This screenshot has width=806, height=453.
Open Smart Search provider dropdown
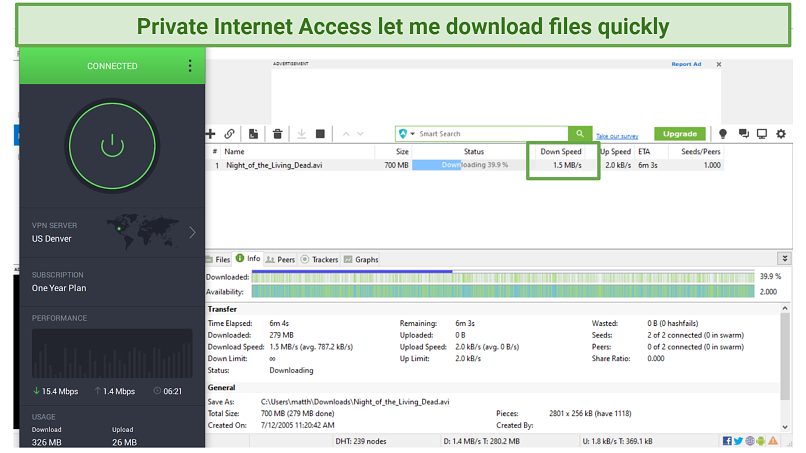click(406, 134)
